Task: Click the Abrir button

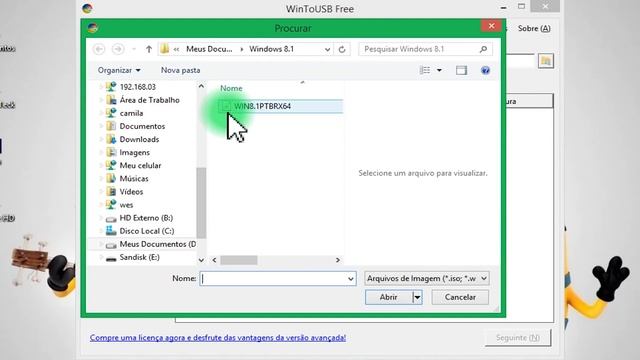Action: click(x=389, y=297)
